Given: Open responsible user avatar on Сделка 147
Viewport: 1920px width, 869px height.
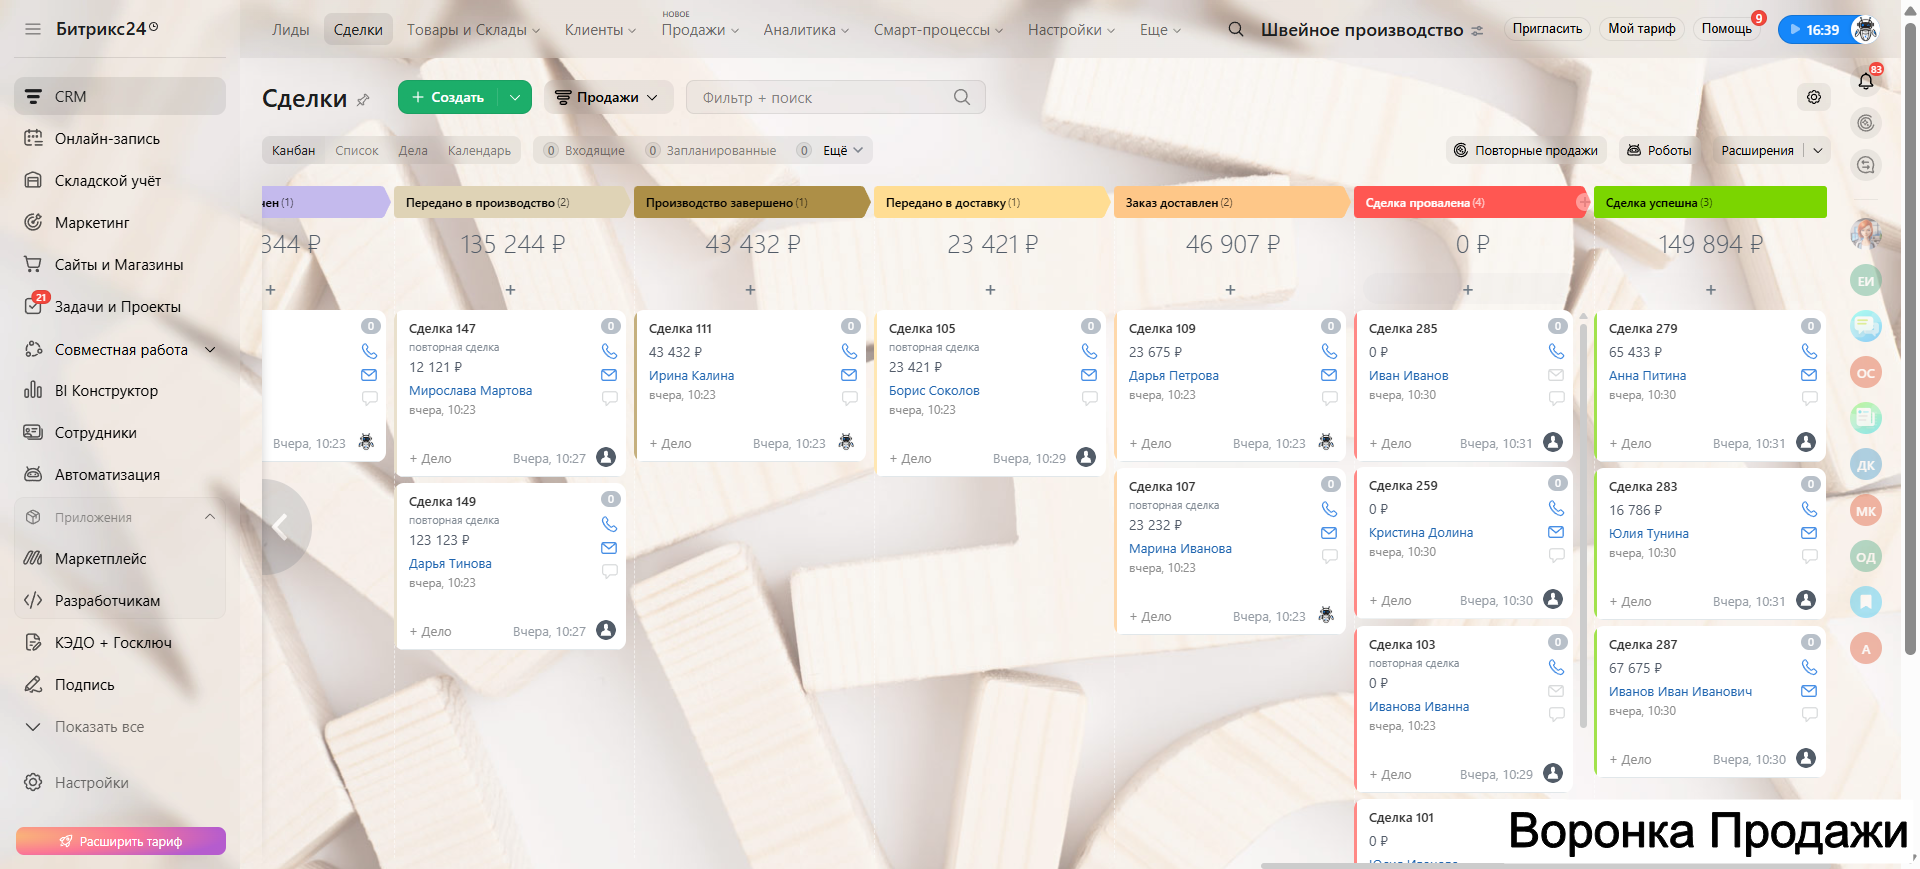Looking at the screenshot, I should tap(606, 457).
